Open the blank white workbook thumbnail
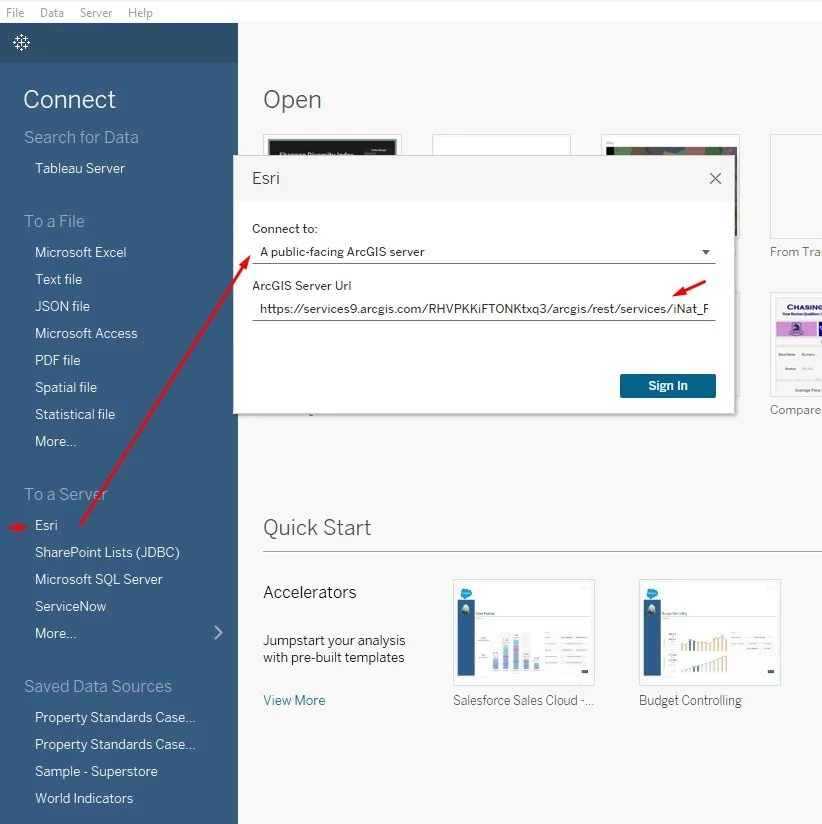 click(501, 145)
